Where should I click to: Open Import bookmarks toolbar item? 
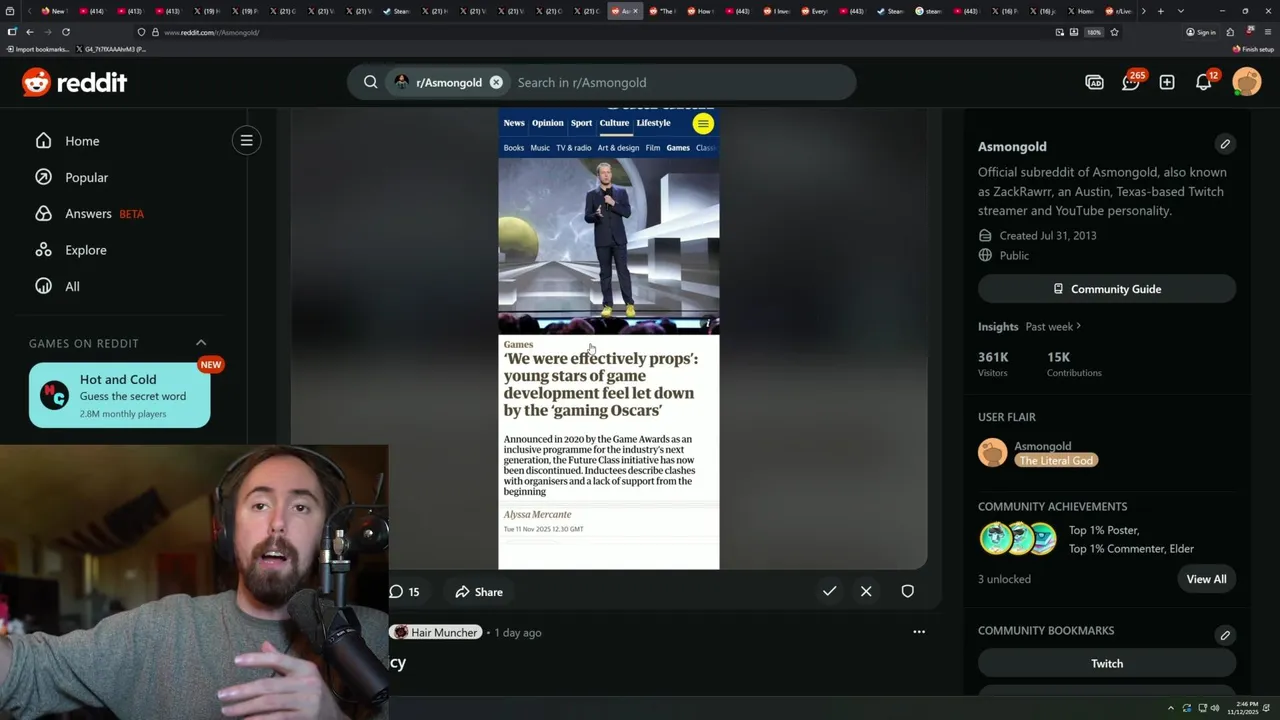coord(38,49)
